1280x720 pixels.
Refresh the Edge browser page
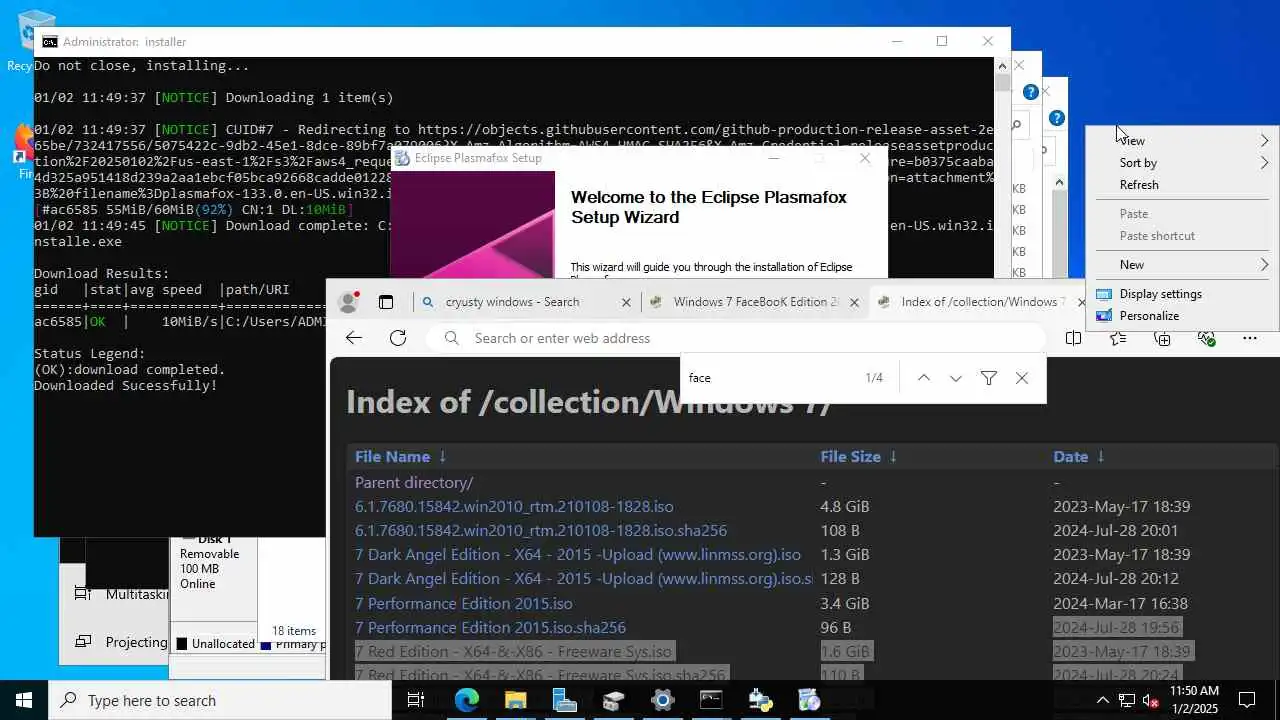398,338
